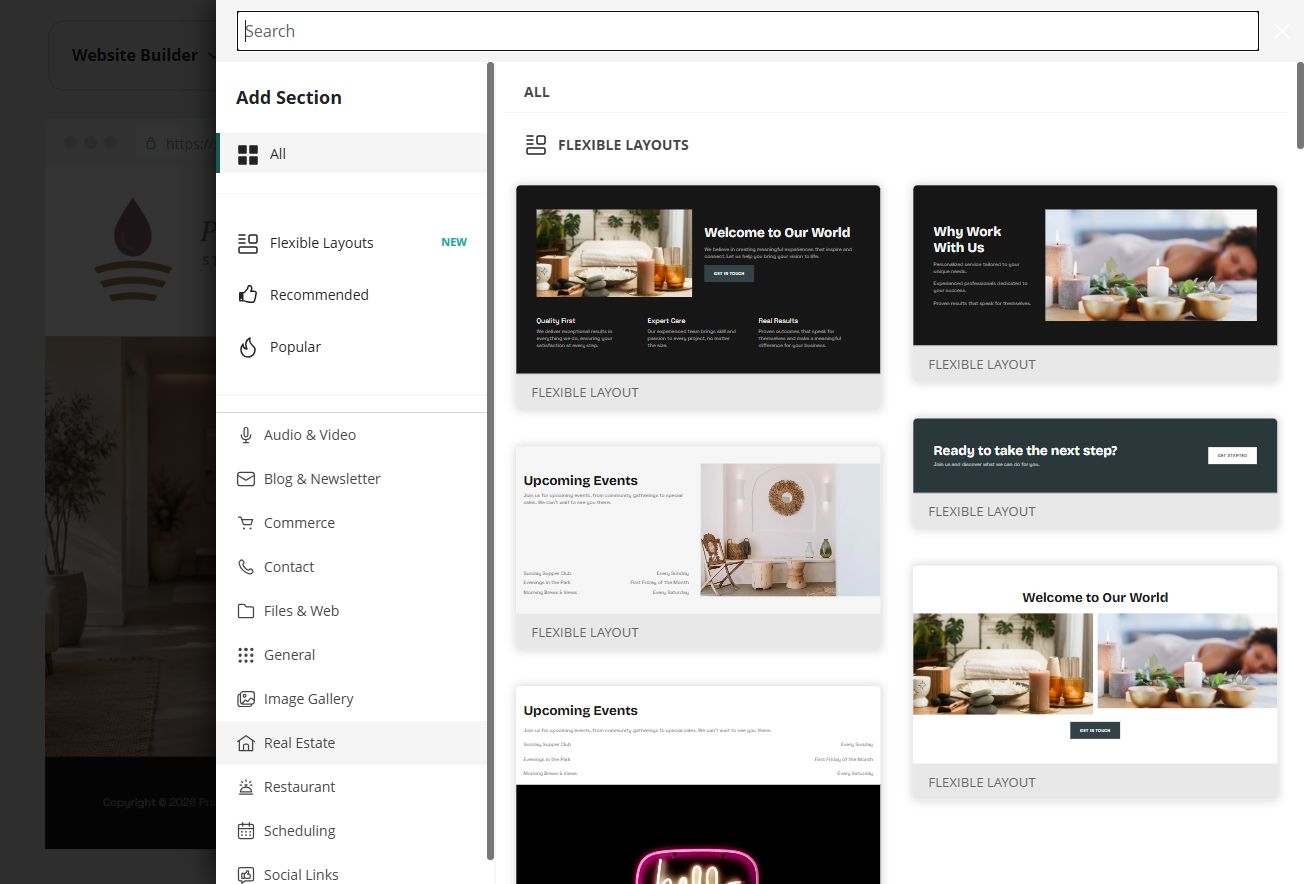
Task: Focus the Search input field
Action: click(747, 31)
